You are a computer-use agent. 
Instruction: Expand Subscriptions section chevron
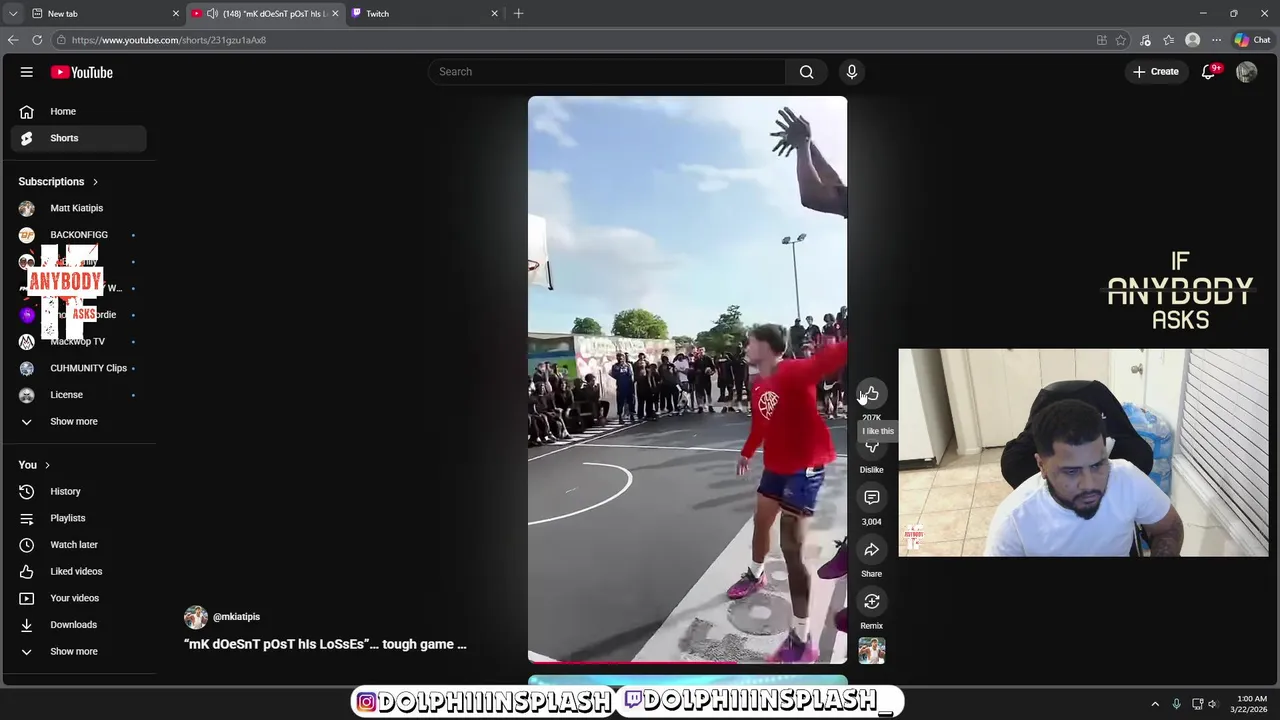[95, 182]
